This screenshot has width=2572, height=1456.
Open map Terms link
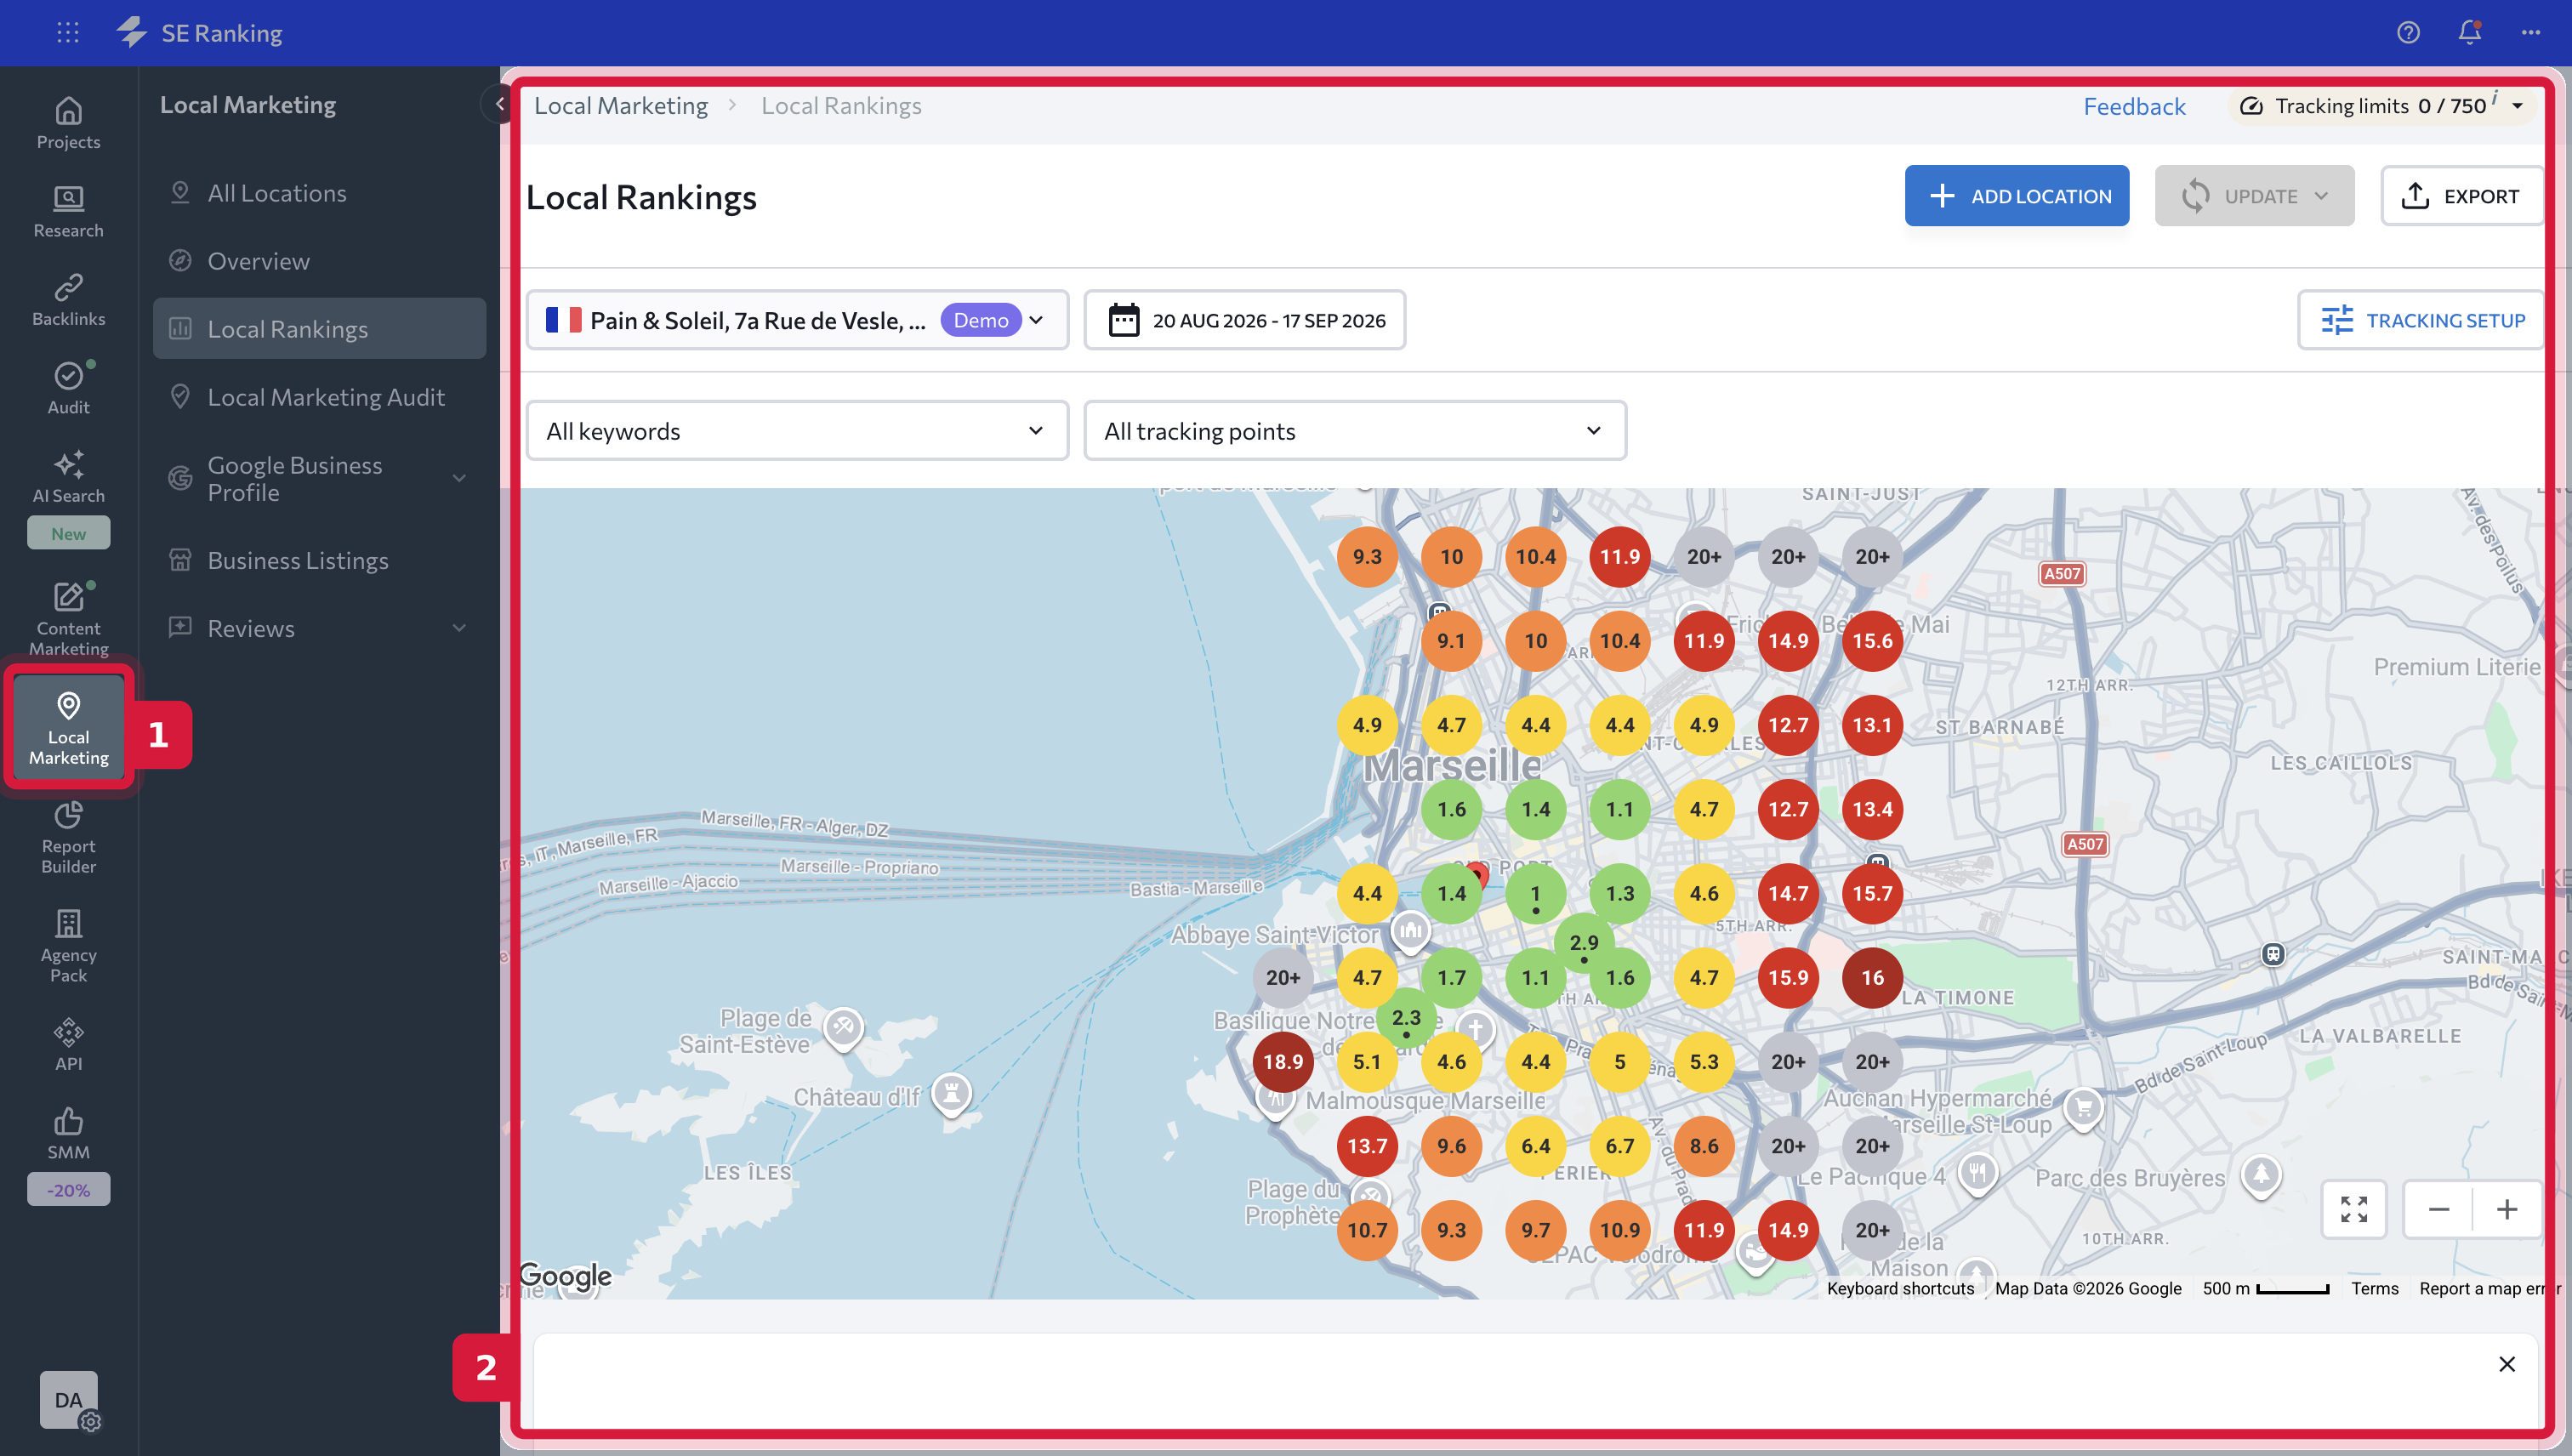2374,1288
